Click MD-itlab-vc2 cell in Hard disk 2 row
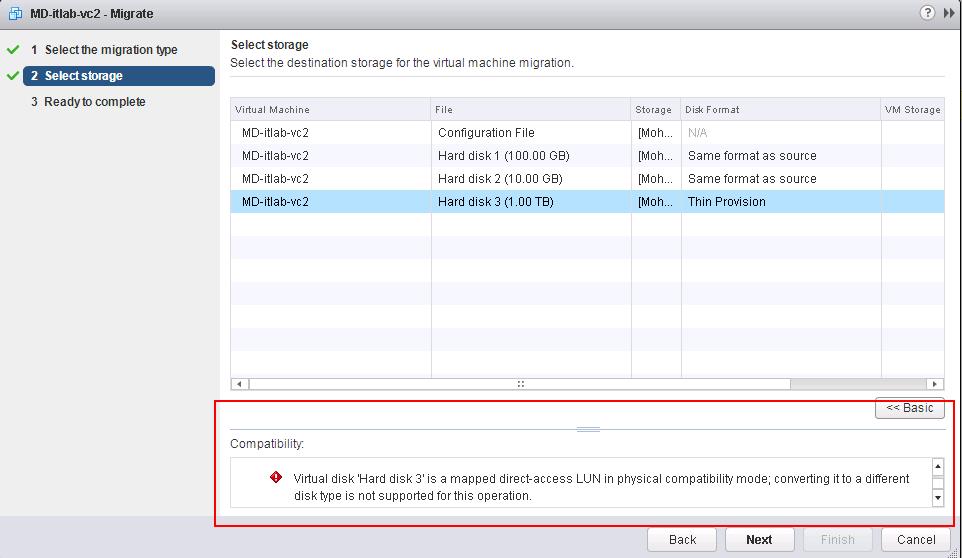The image size is (962, 558). point(331,178)
